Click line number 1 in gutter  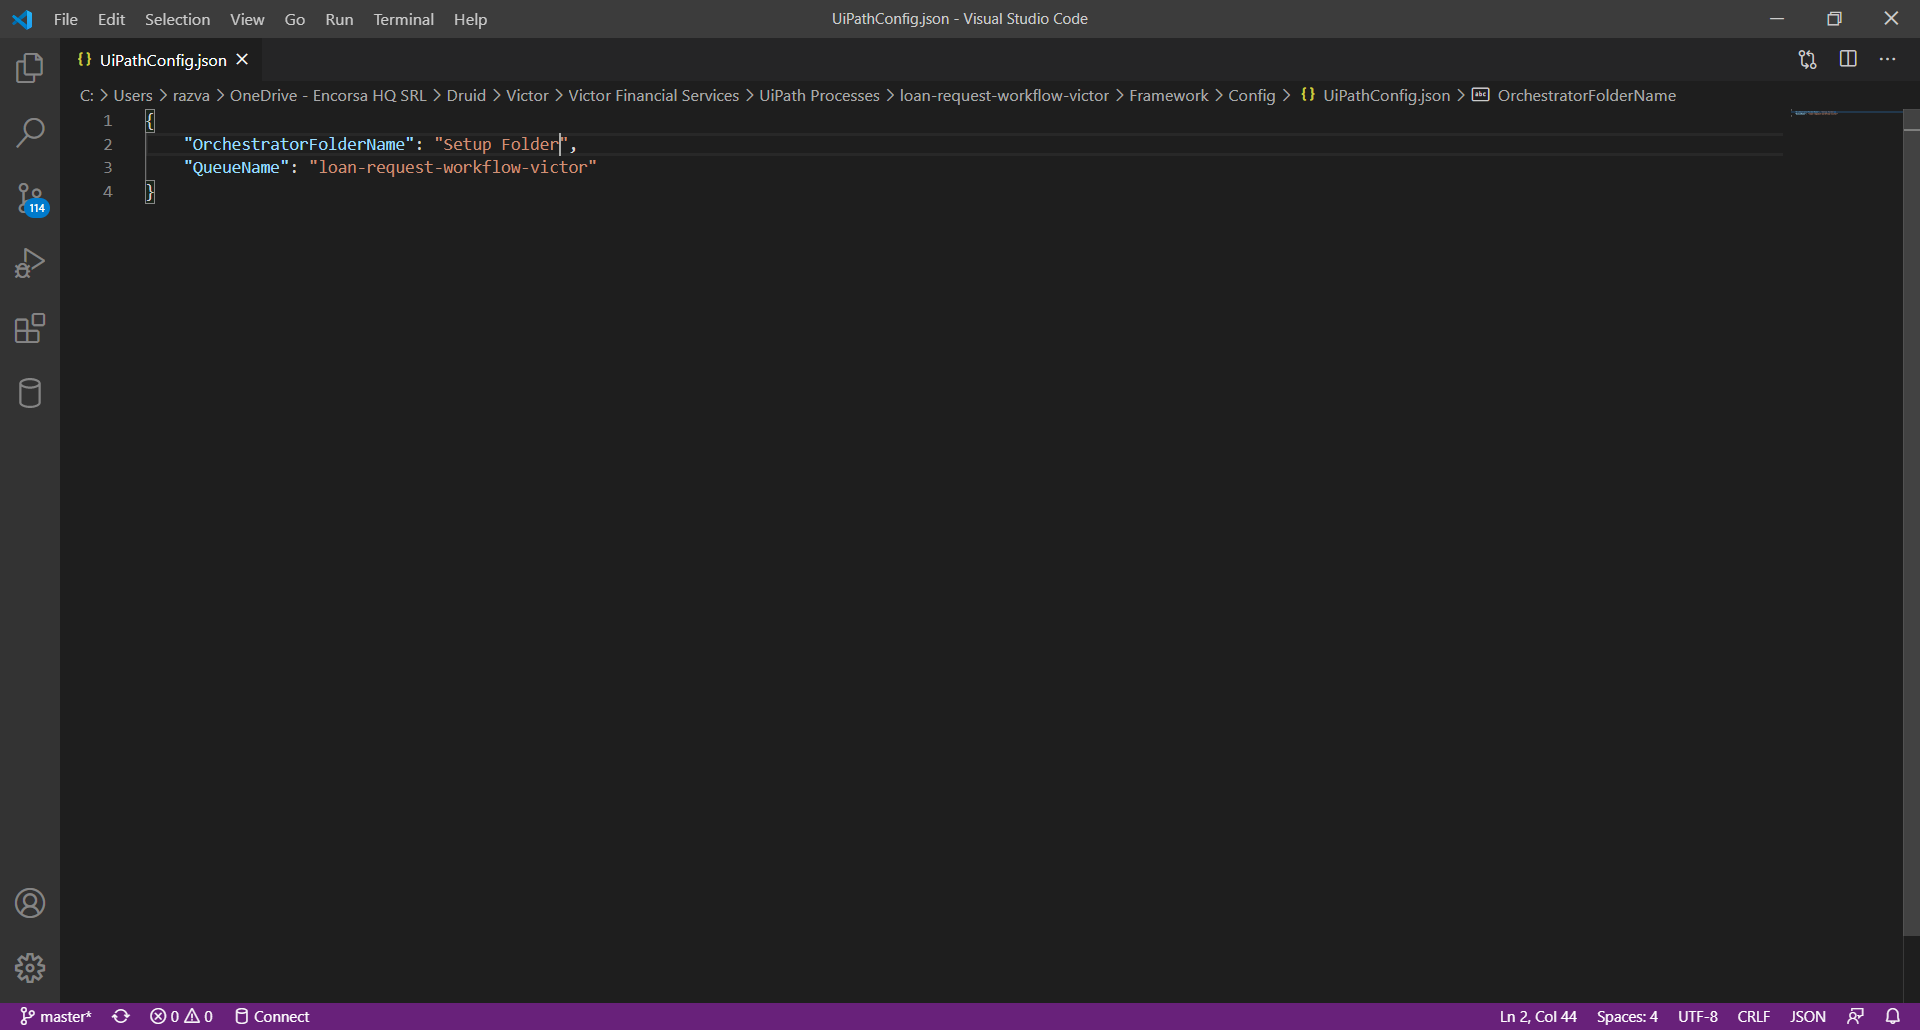point(108,120)
